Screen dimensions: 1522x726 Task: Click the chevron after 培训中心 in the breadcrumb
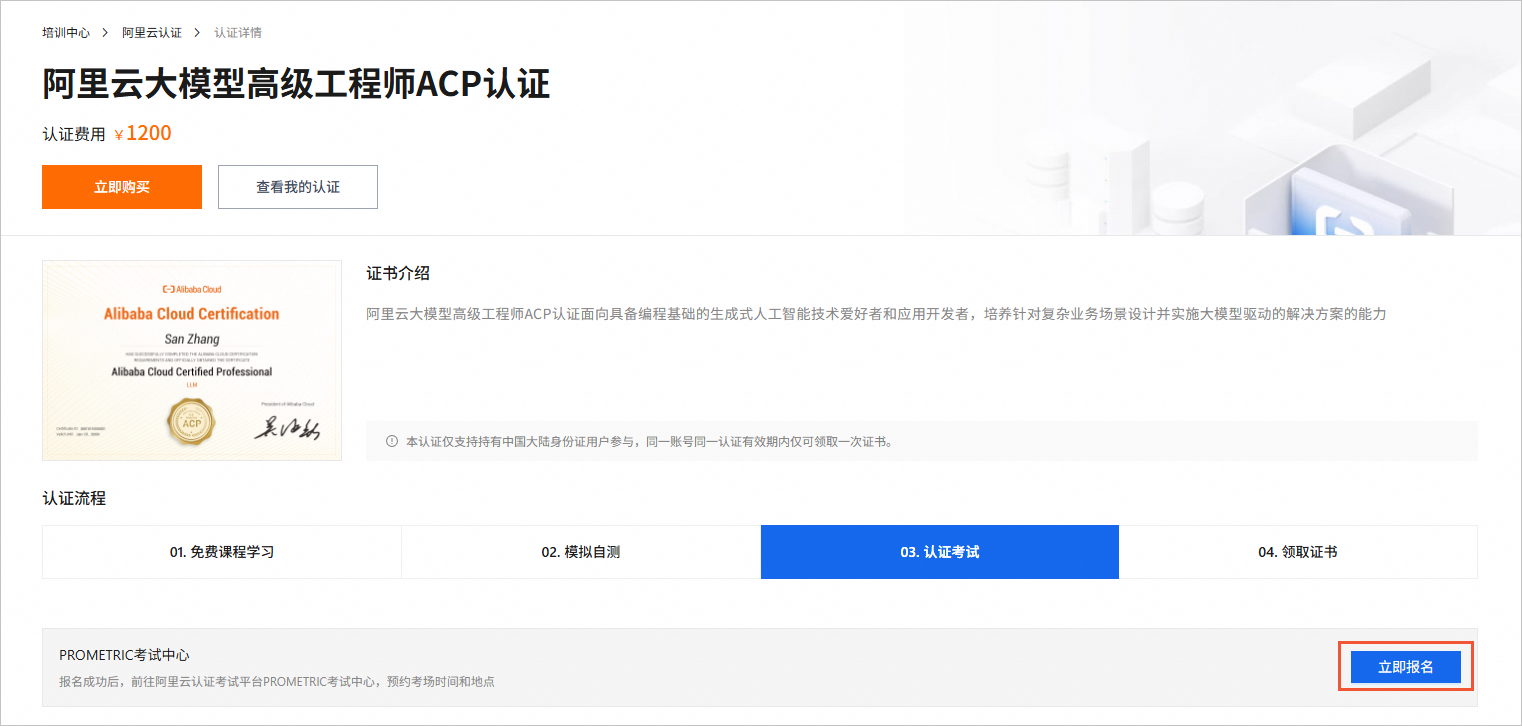[104, 33]
